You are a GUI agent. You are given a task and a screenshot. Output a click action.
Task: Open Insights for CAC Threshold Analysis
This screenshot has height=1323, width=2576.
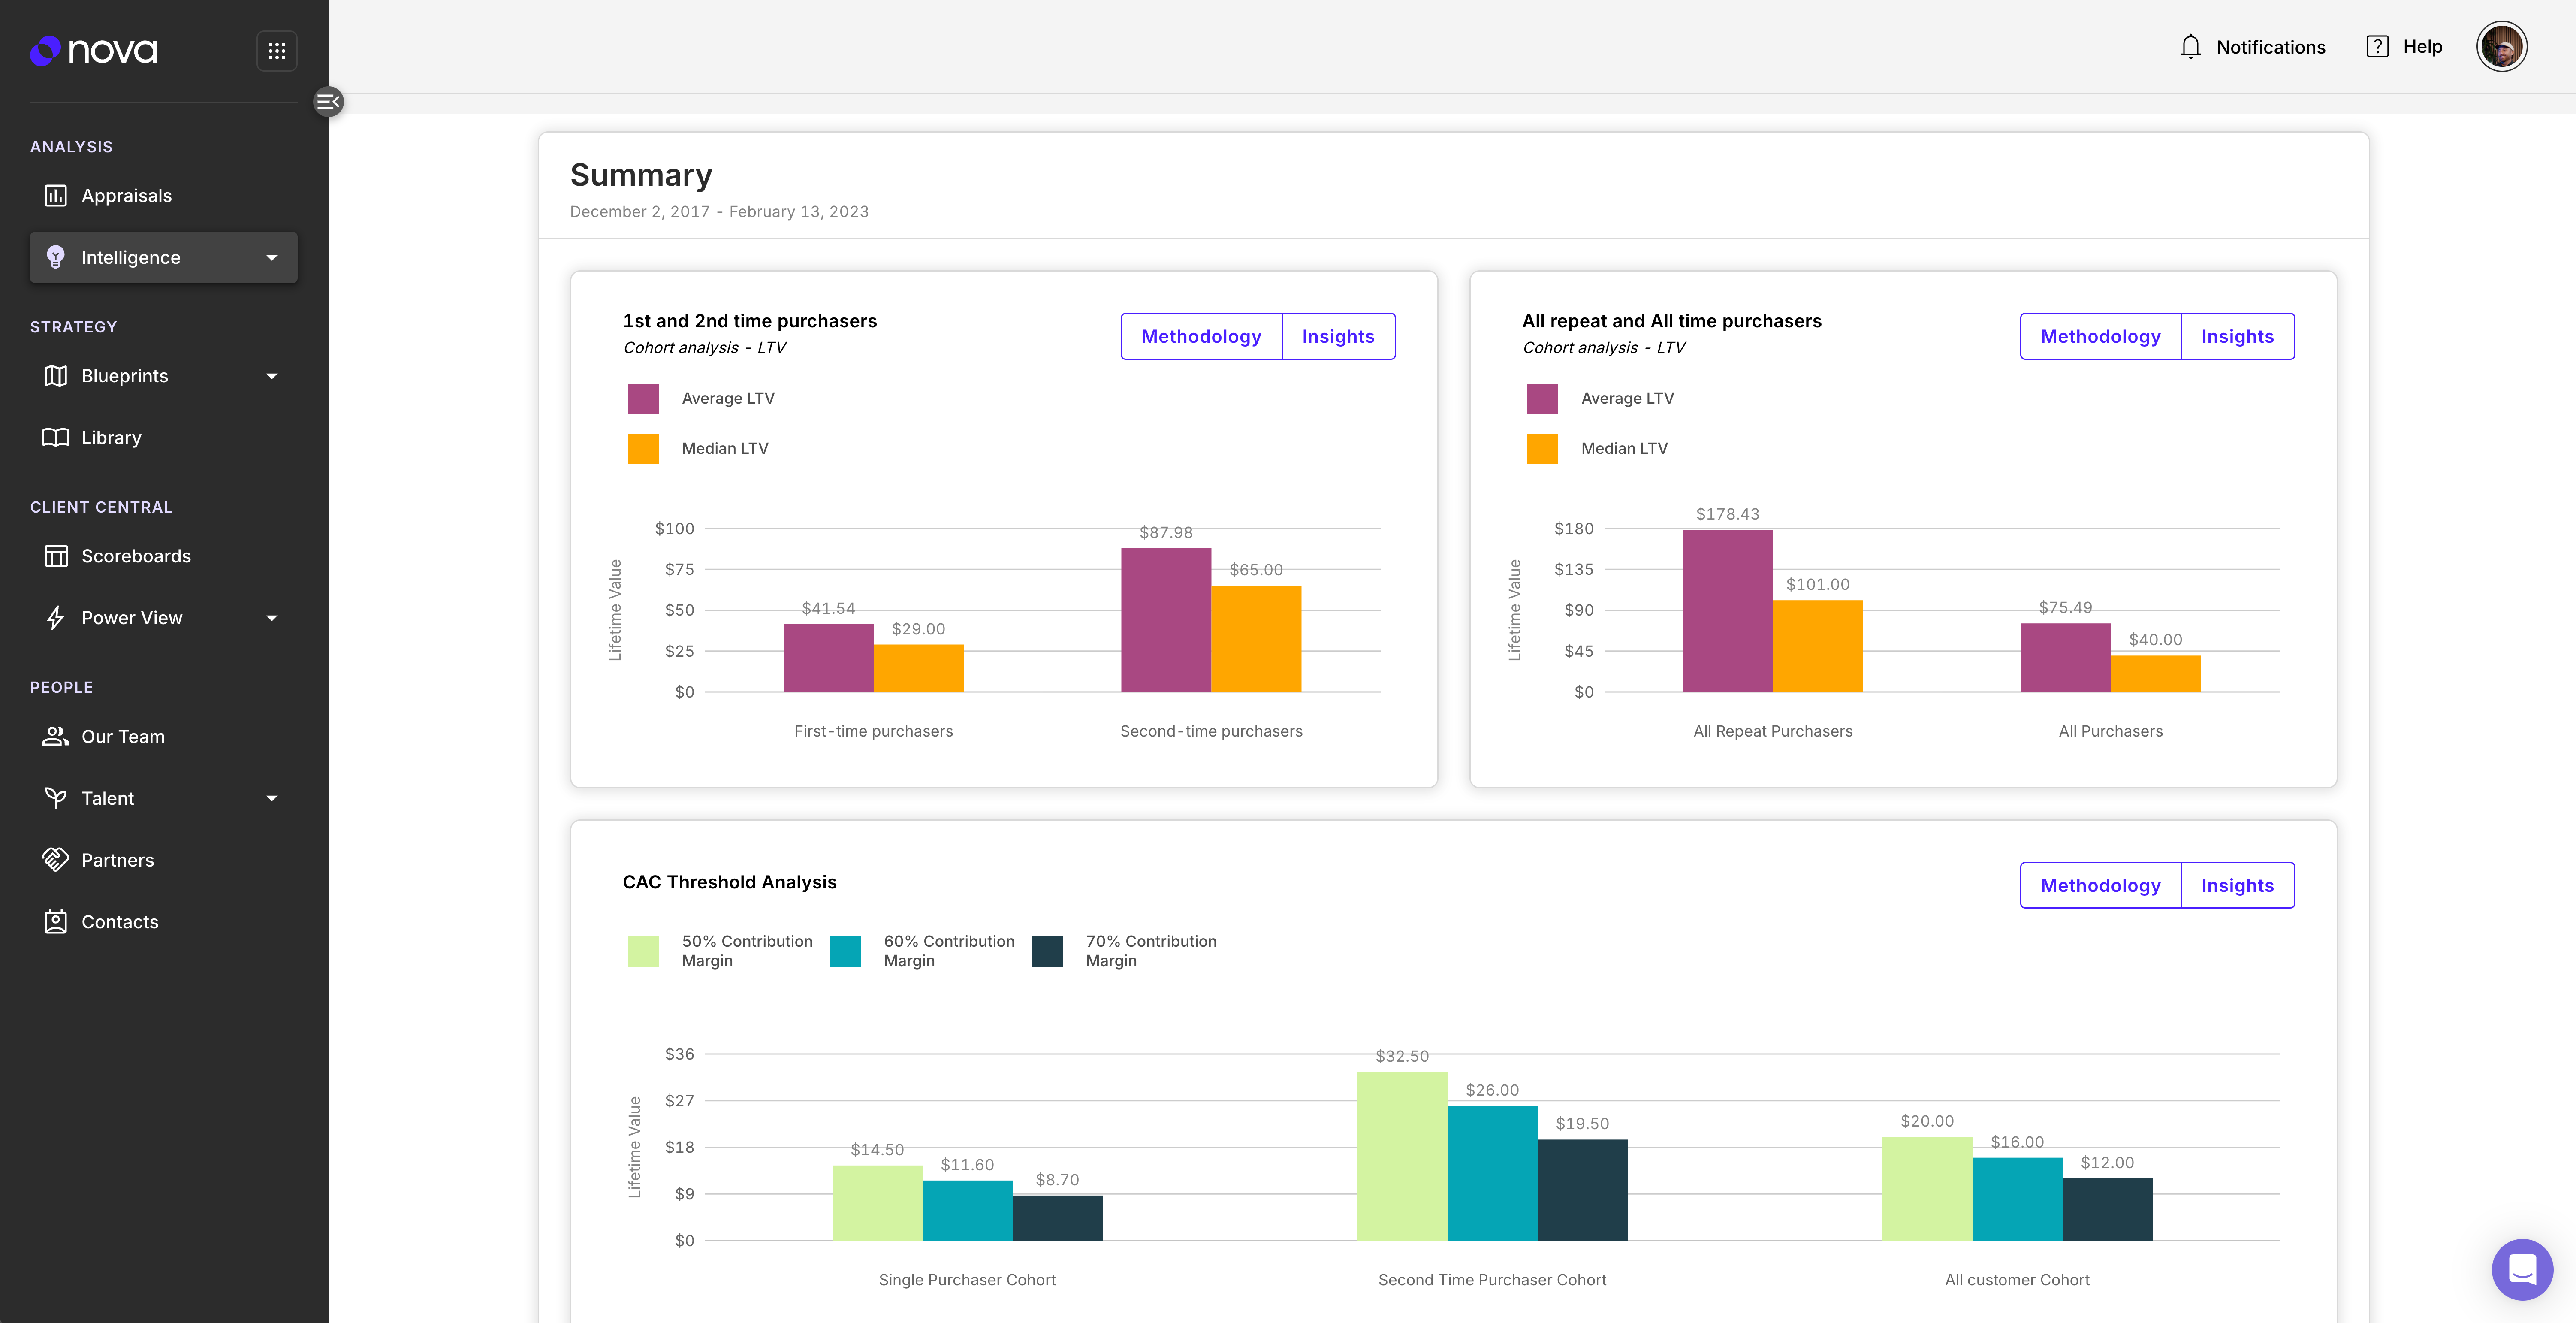(x=2237, y=885)
